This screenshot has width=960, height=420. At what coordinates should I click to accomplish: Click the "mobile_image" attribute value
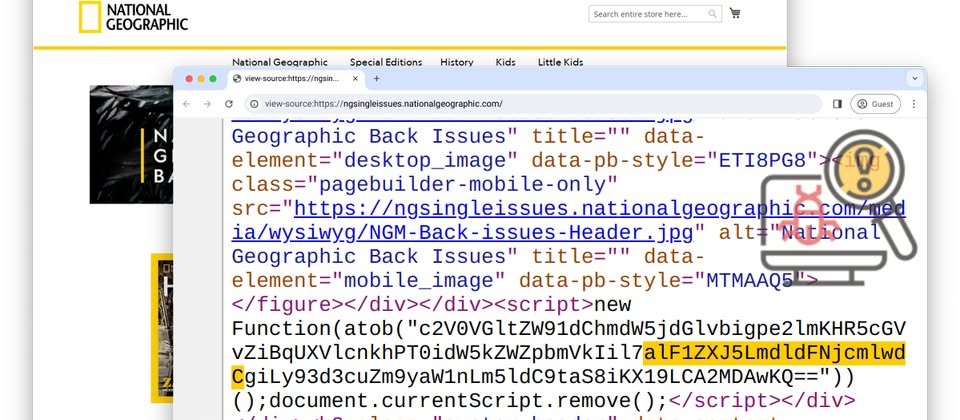[x=419, y=280]
